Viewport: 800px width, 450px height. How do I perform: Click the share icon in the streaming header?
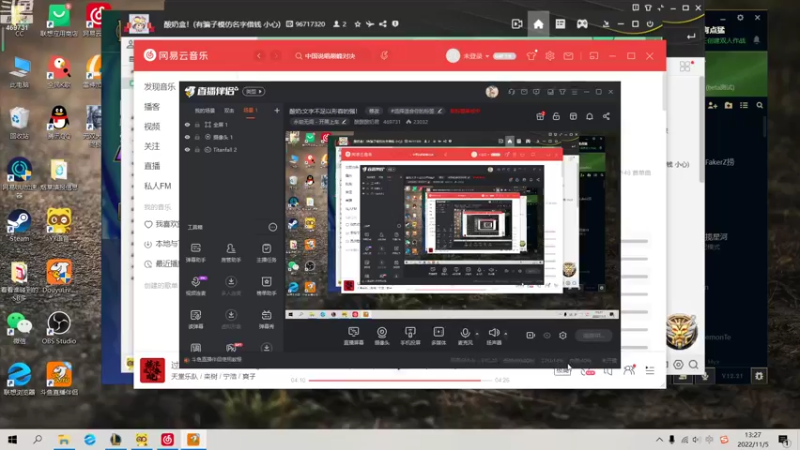(x=606, y=116)
